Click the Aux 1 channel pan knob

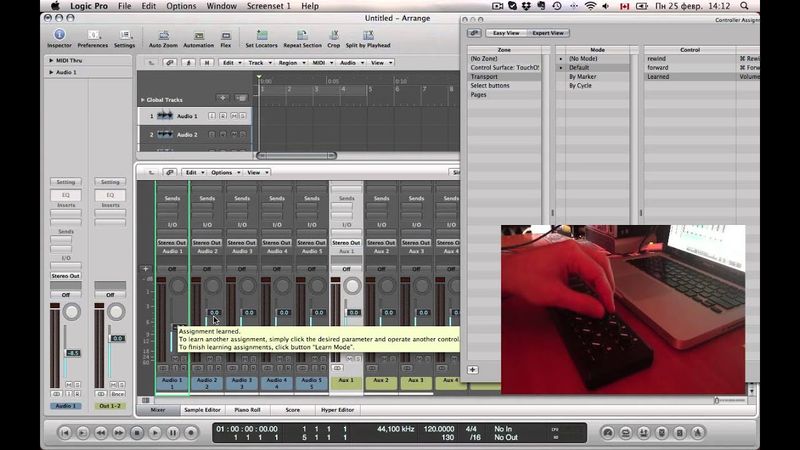(x=352, y=286)
